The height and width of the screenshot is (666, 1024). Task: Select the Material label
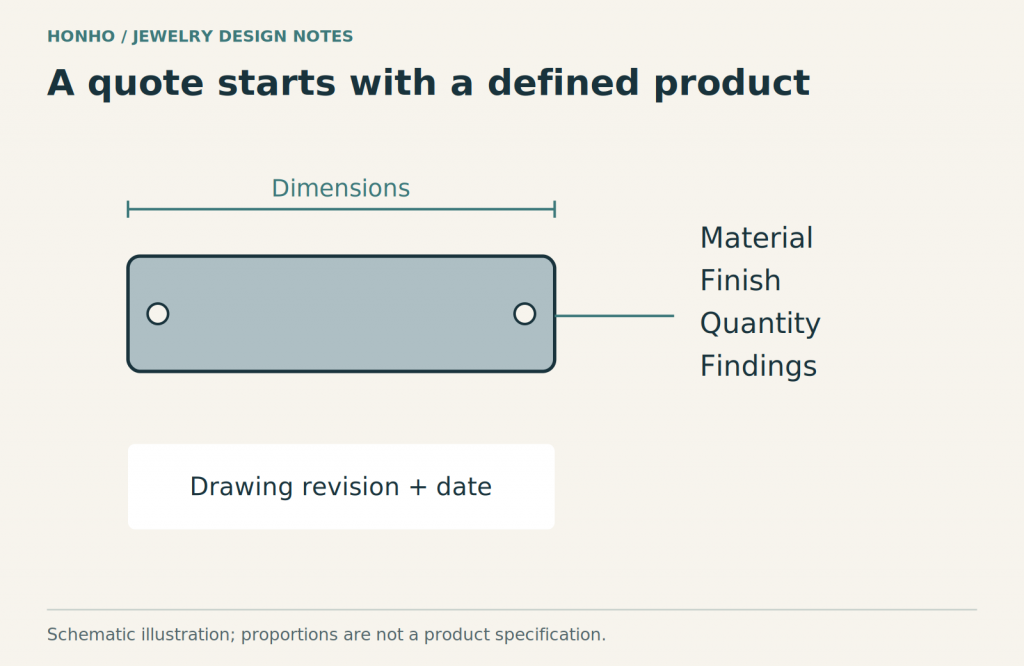pos(756,238)
